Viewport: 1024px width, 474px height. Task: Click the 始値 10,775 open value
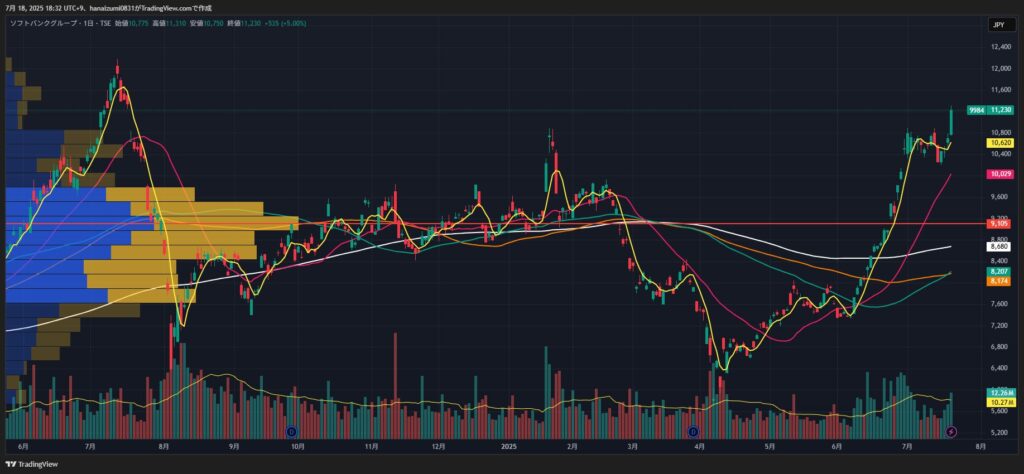tap(133, 23)
